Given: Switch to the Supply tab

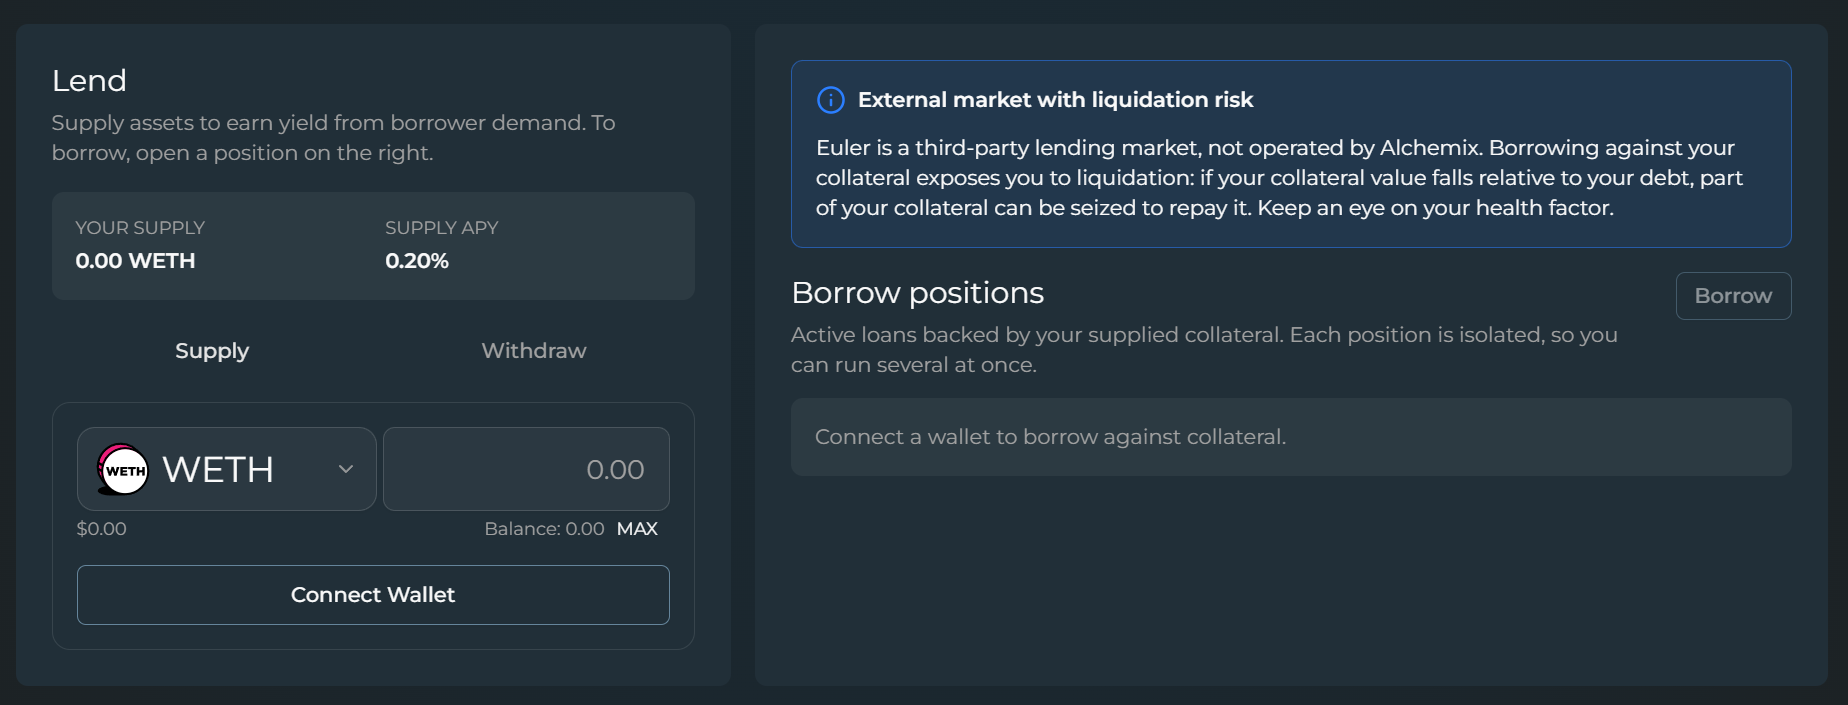Looking at the screenshot, I should 212,351.
